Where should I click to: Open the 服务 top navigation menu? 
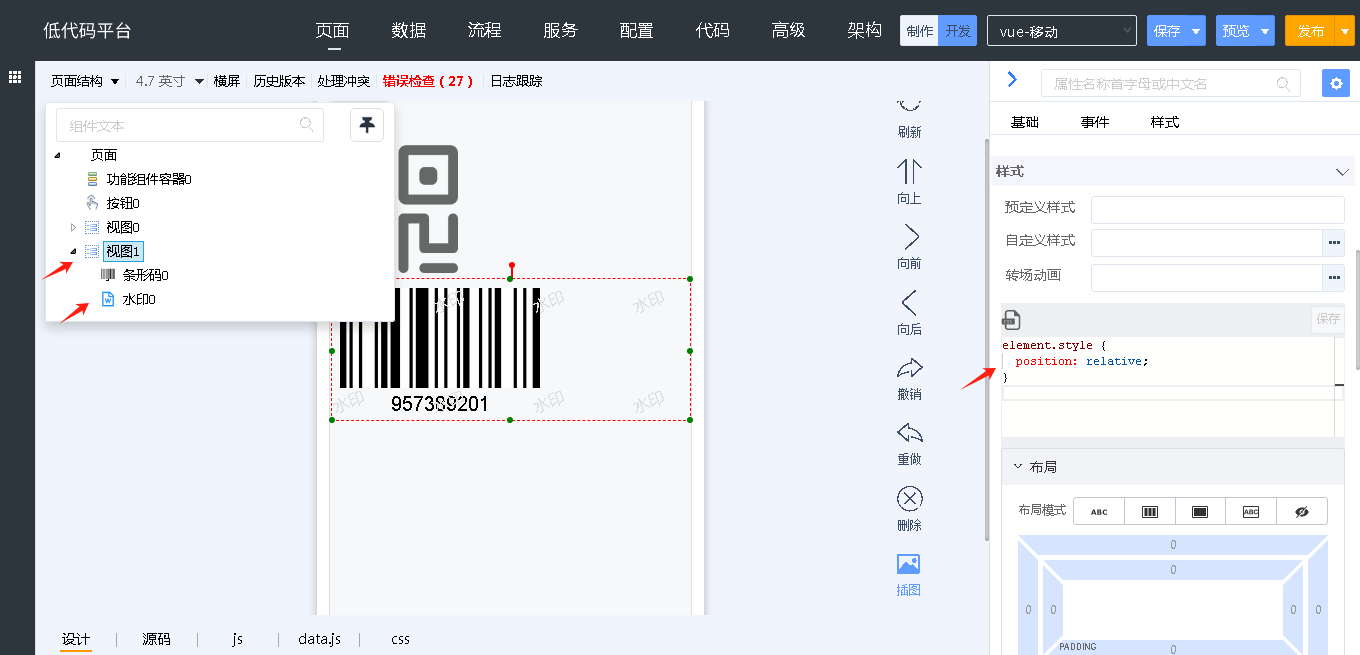point(561,30)
